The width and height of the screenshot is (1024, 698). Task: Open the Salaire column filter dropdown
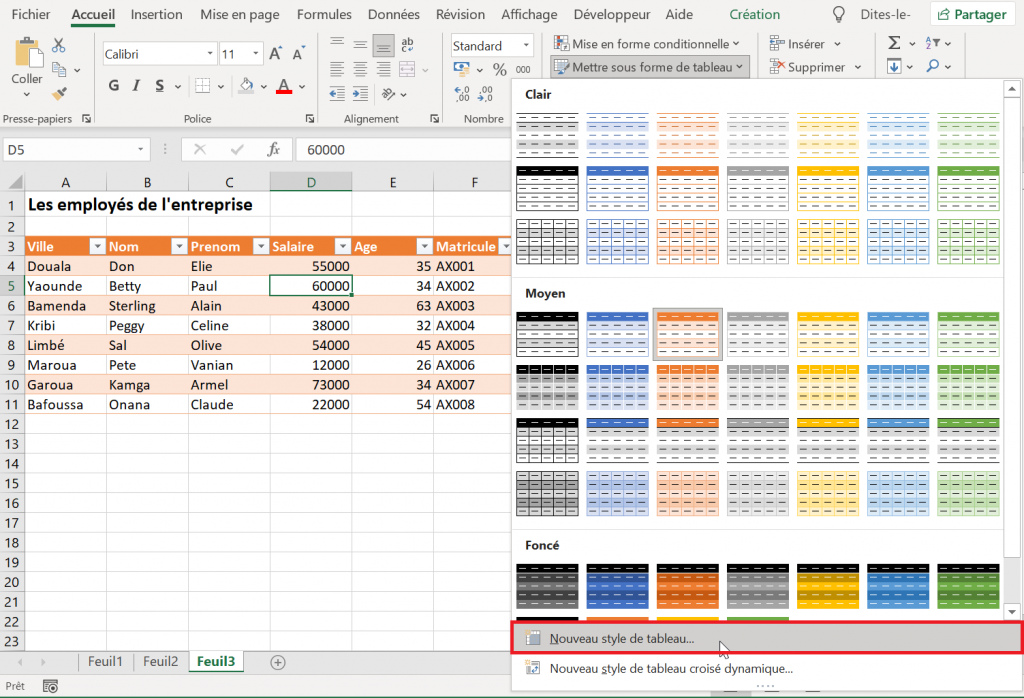(342, 246)
